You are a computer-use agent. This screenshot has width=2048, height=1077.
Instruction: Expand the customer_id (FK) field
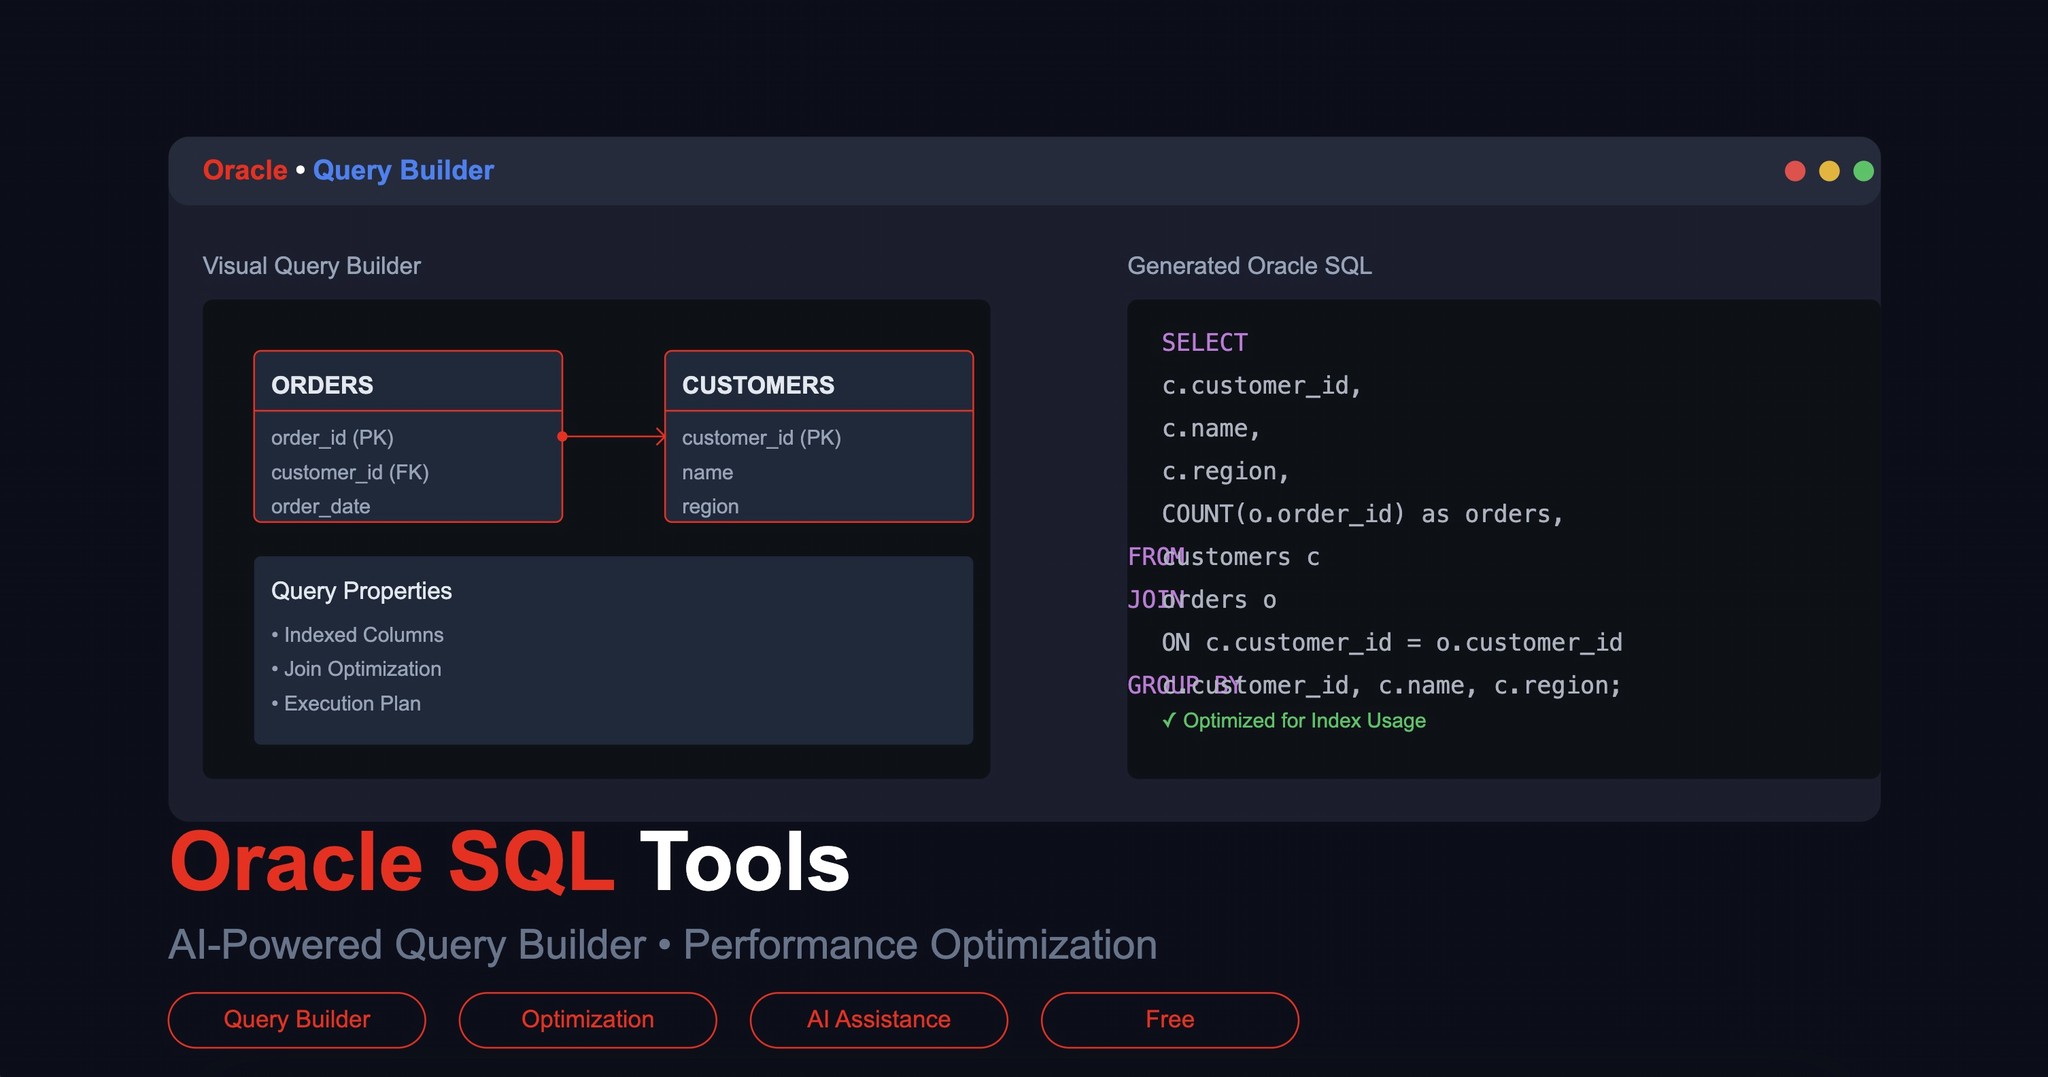click(x=348, y=472)
